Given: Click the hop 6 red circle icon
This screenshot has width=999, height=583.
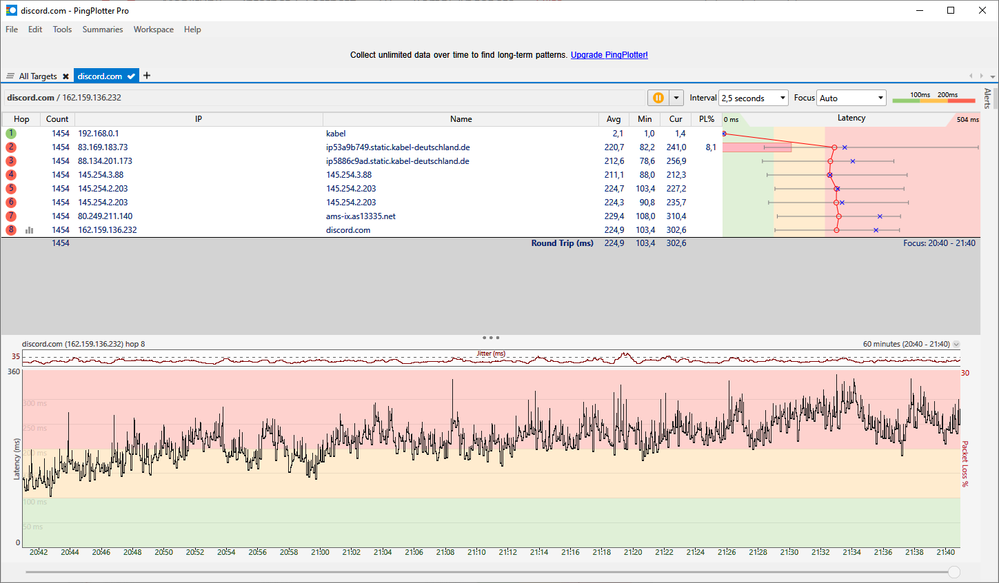Looking at the screenshot, I should click(11, 202).
